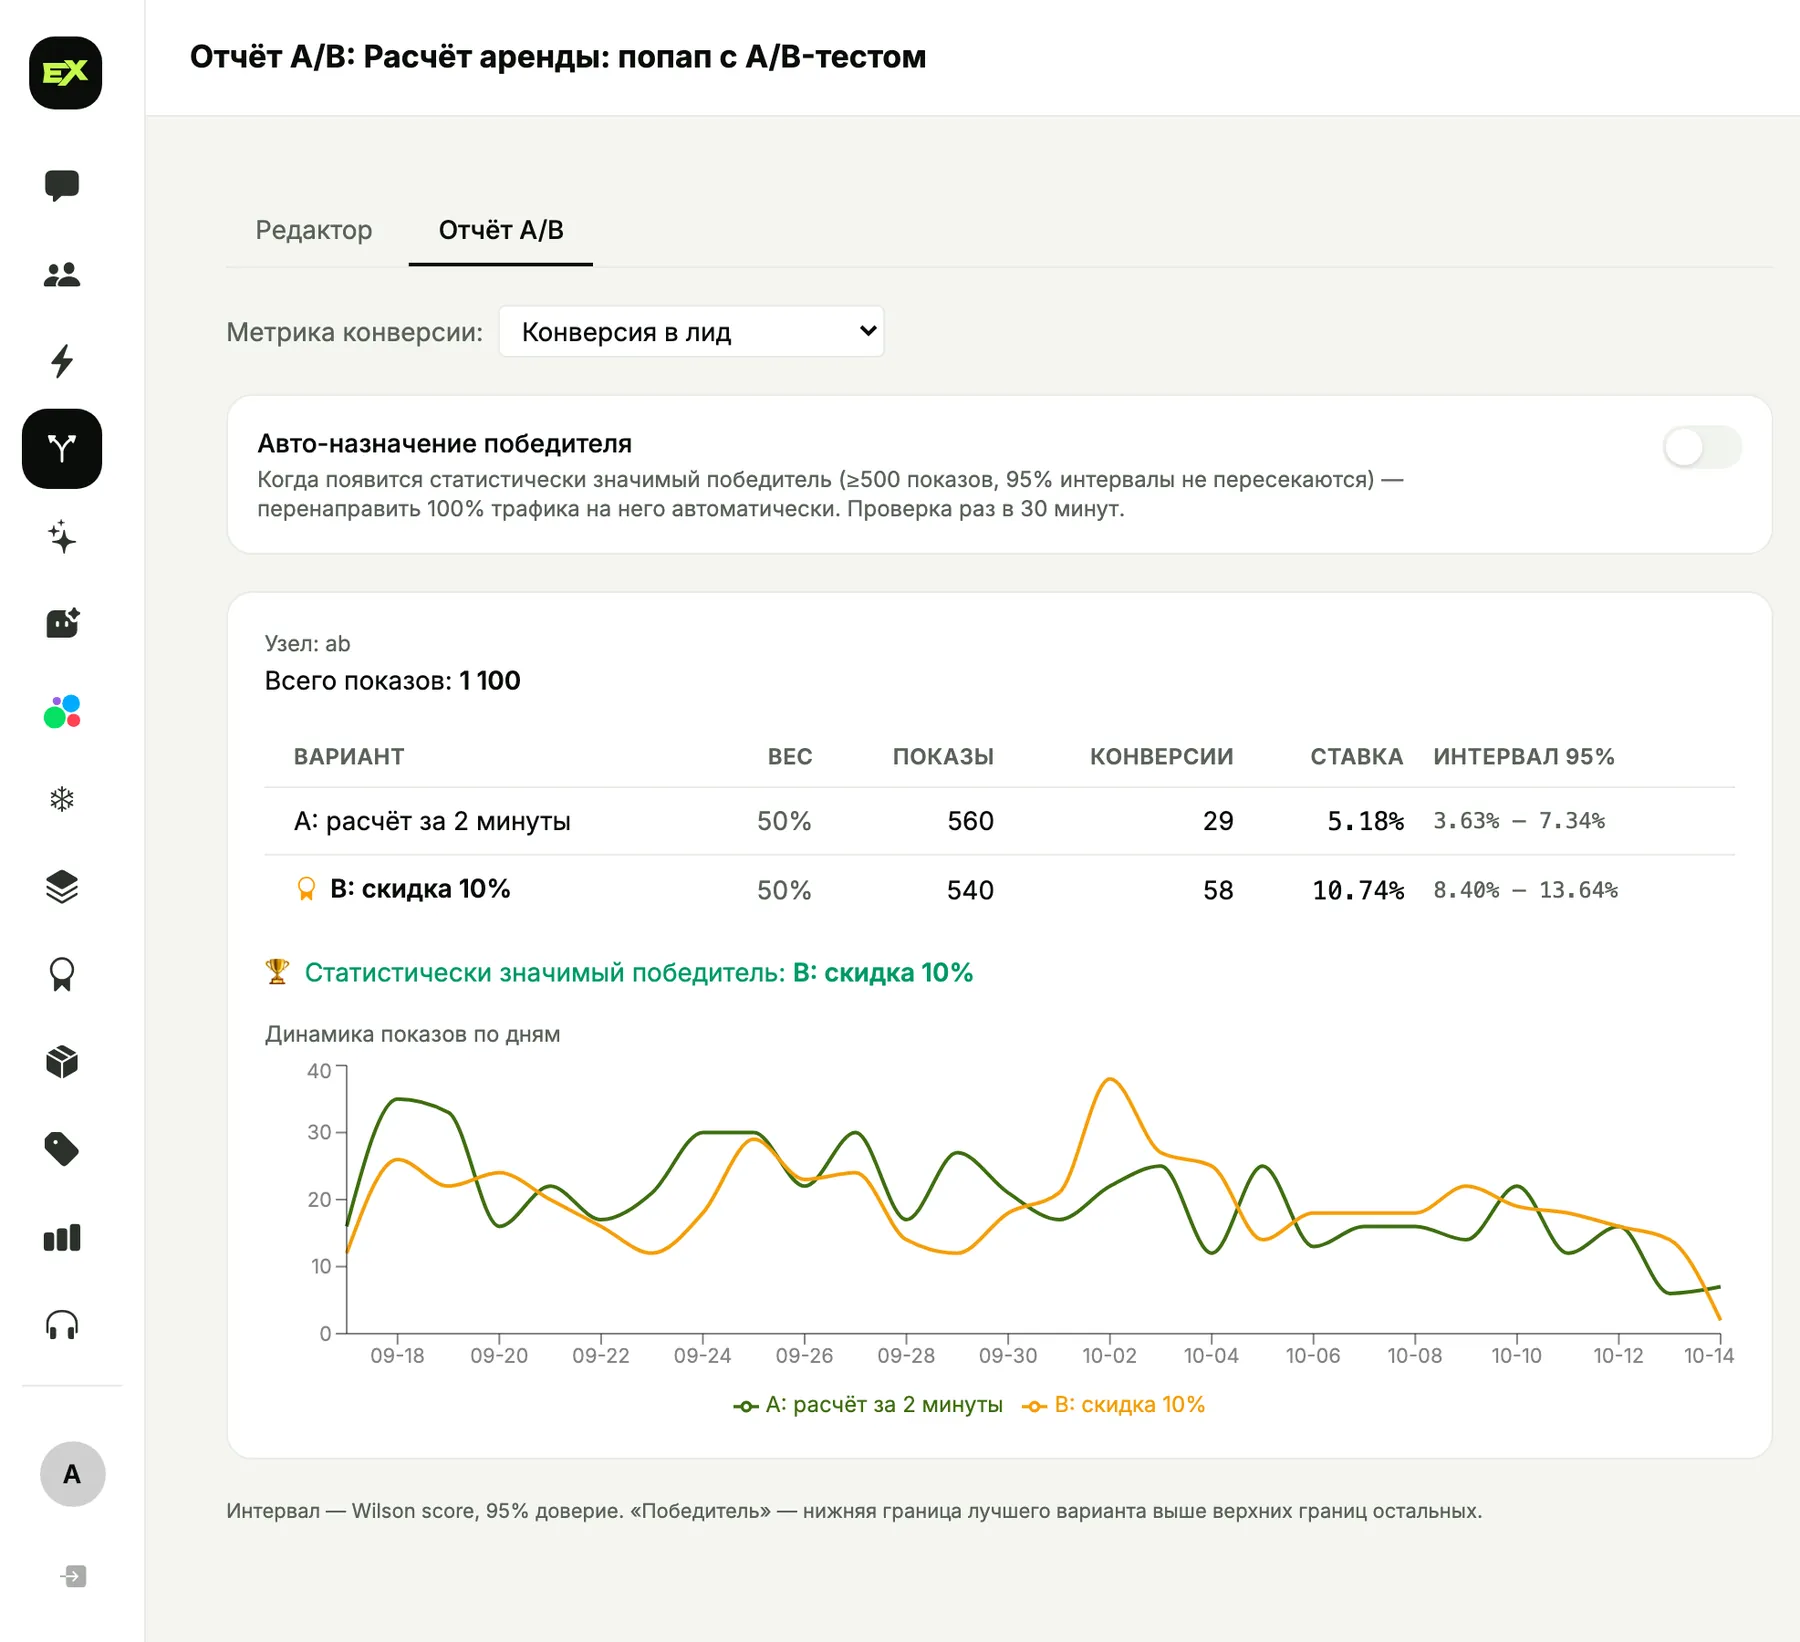Click the logout arrow icon
Image resolution: width=1800 pixels, height=1642 pixels.
point(73,1576)
